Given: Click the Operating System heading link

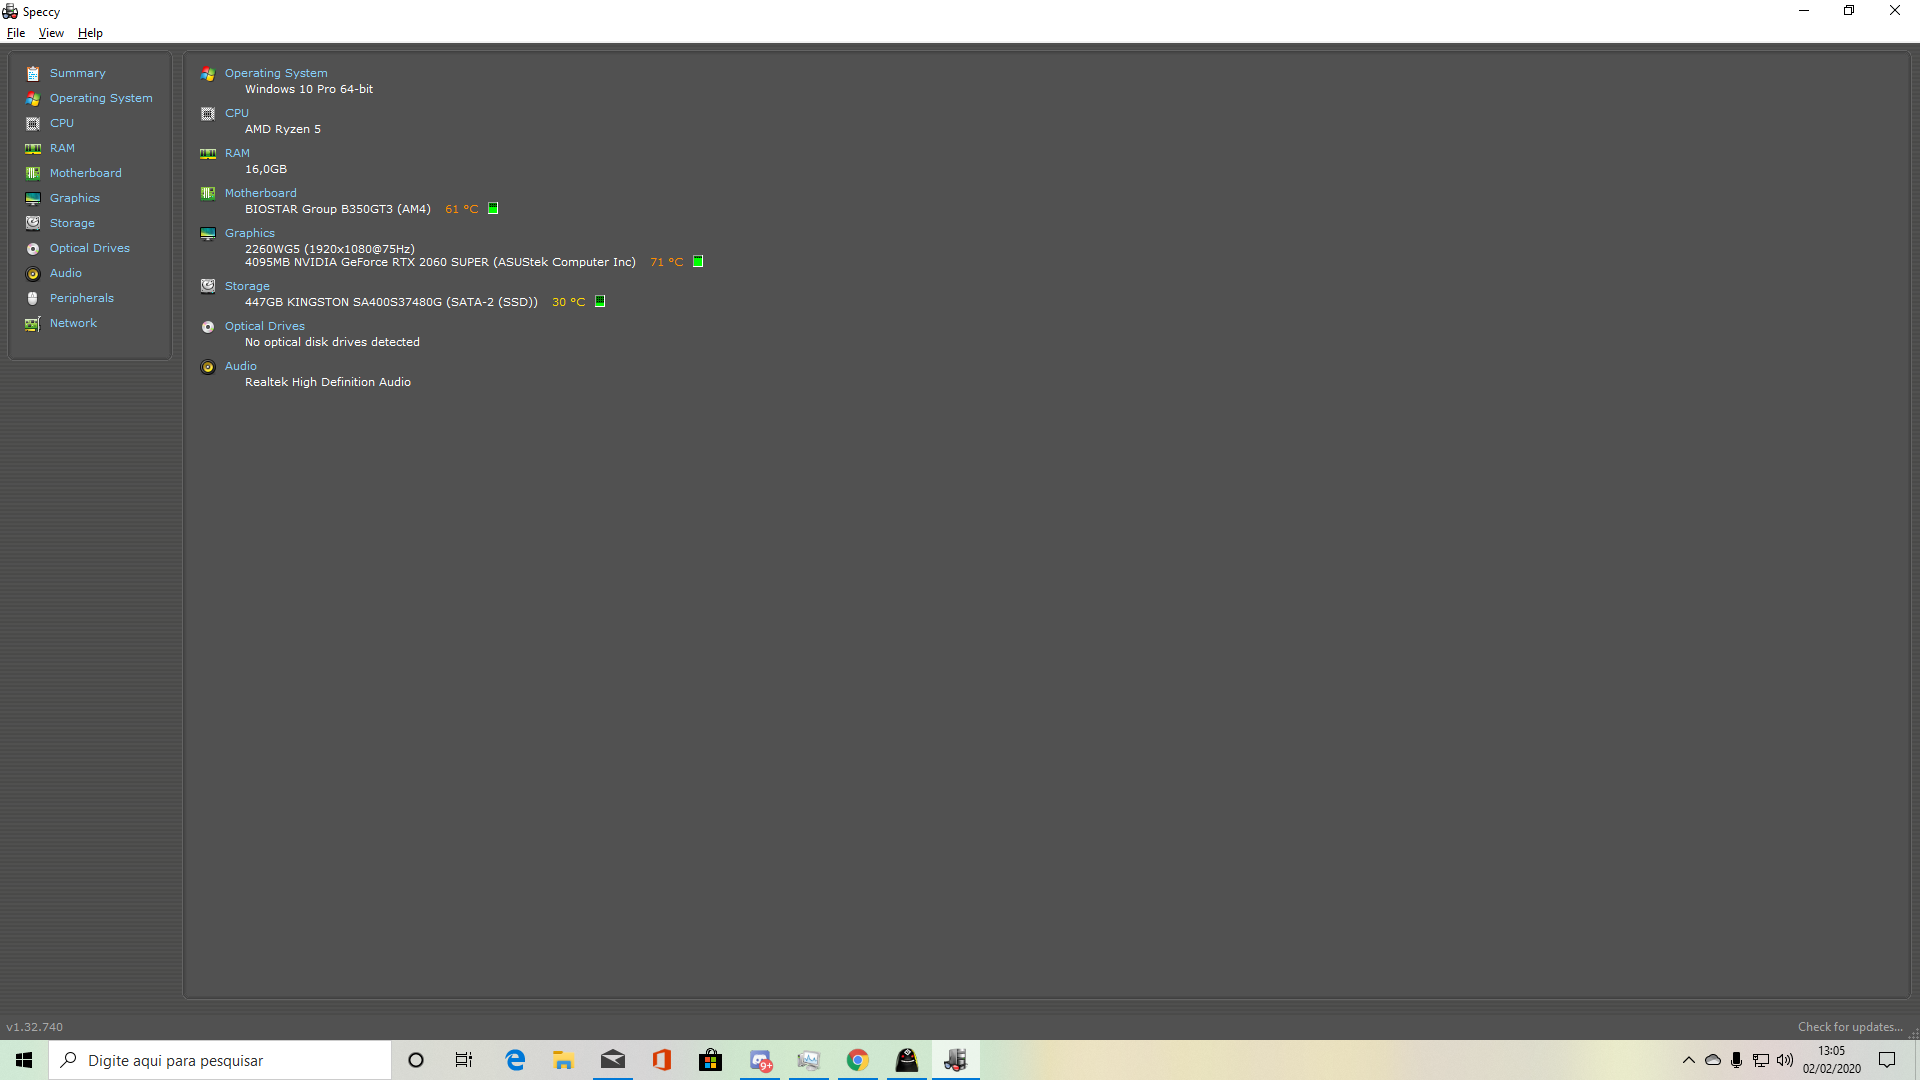Looking at the screenshot, I should tap(276, 73).
